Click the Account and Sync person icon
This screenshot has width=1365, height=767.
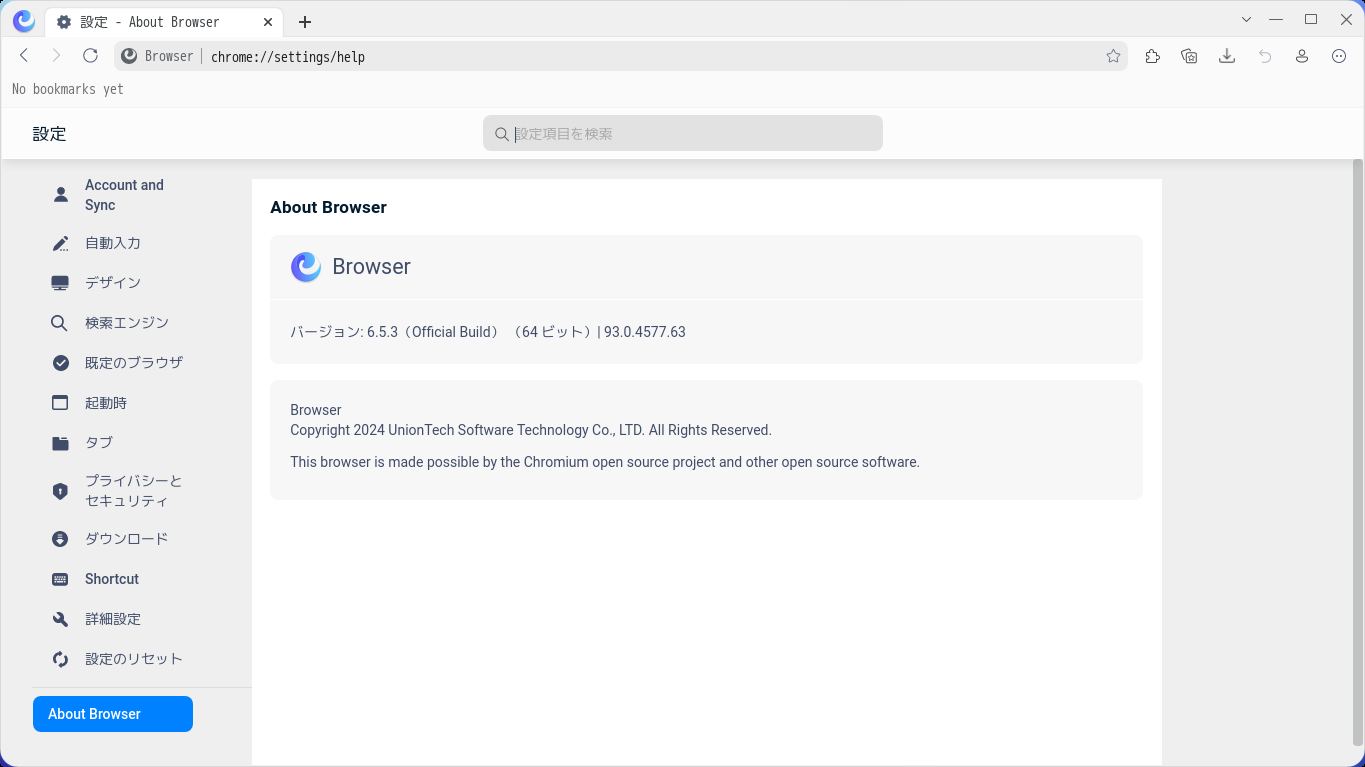click(61, 194)
